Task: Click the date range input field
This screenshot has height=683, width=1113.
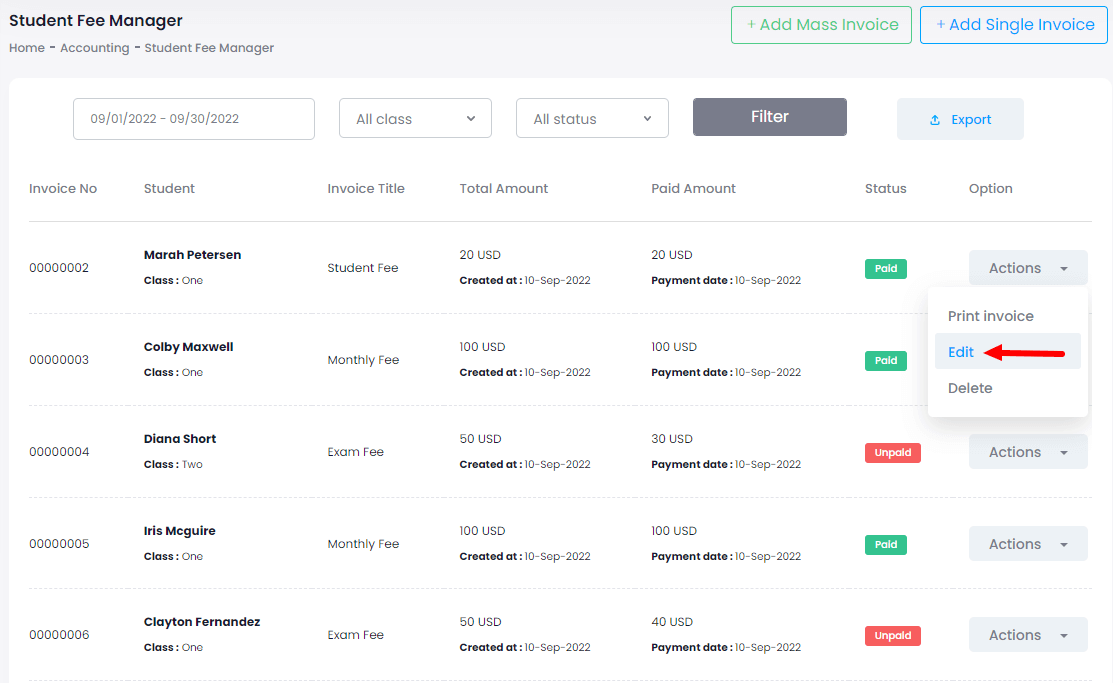Action: 193,118
